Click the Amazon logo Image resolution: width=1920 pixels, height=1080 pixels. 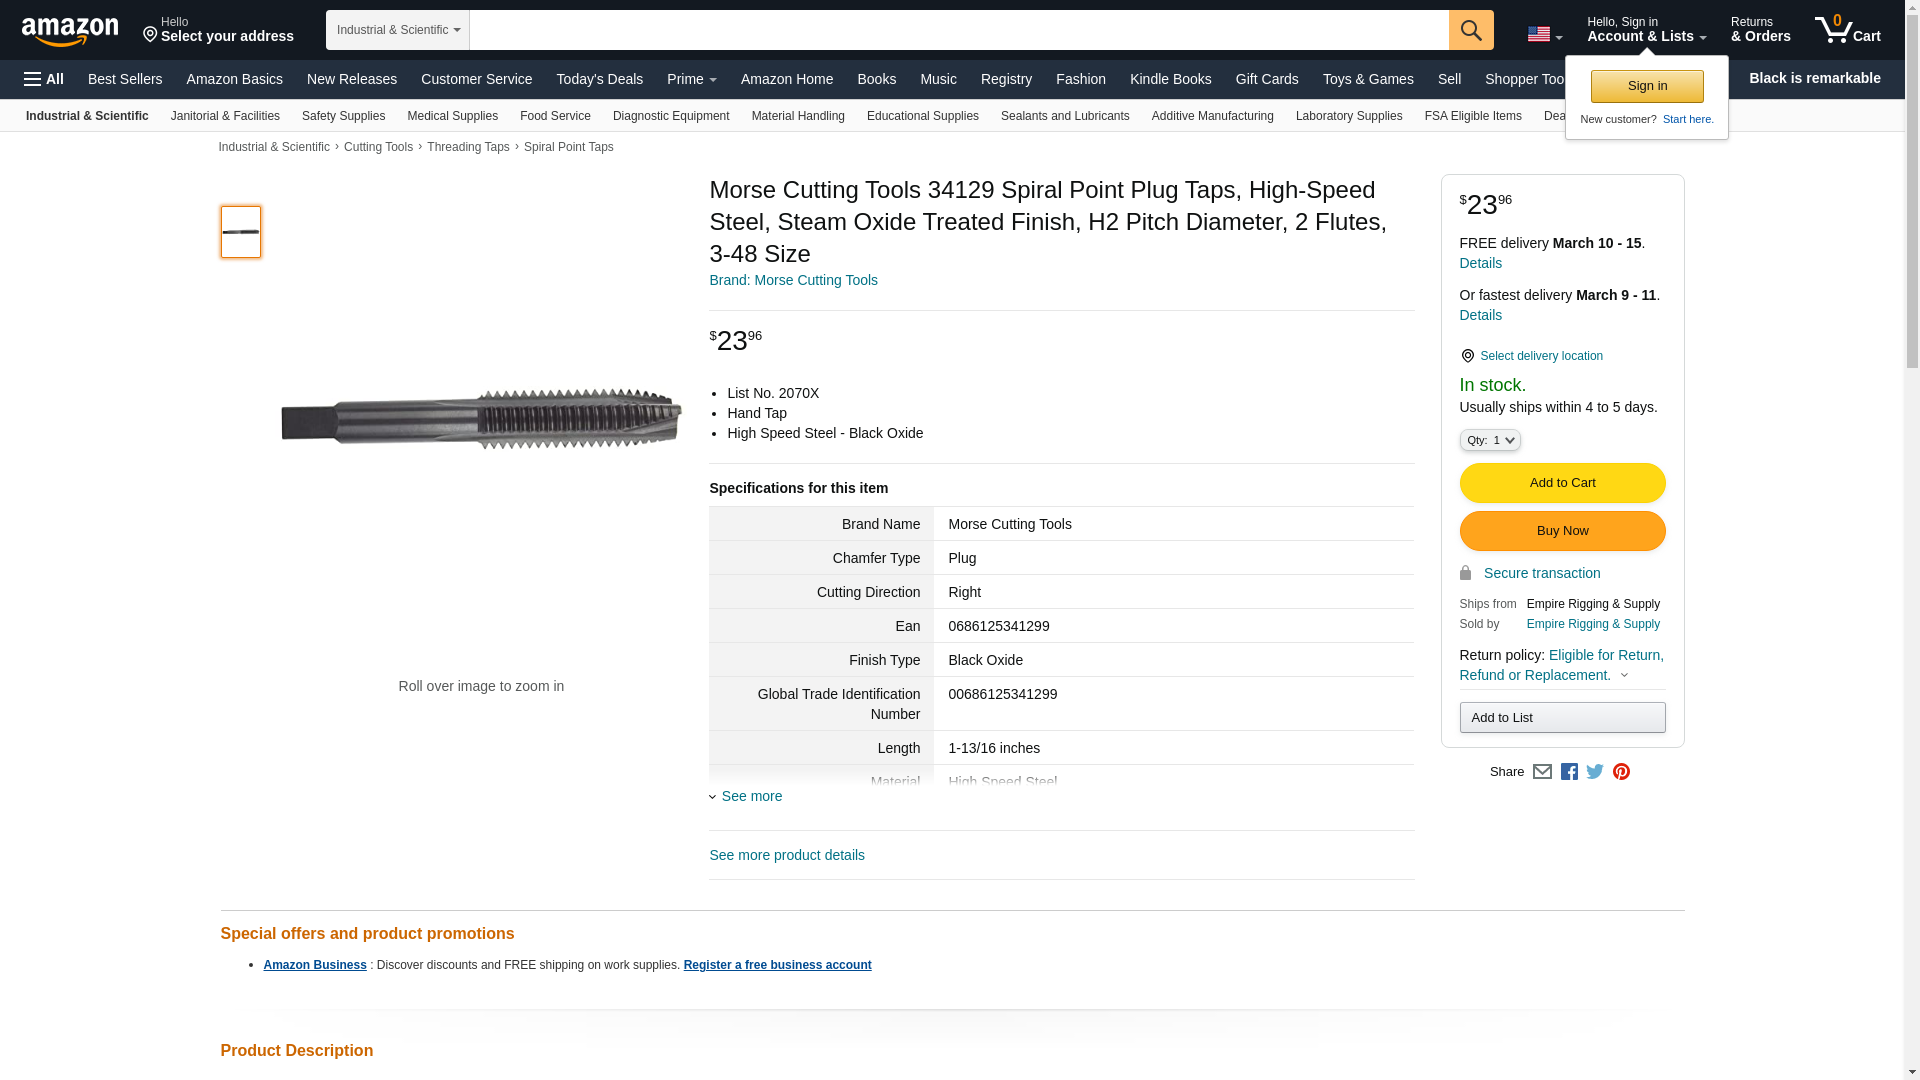pyautogui.click(x=70, y=31)
